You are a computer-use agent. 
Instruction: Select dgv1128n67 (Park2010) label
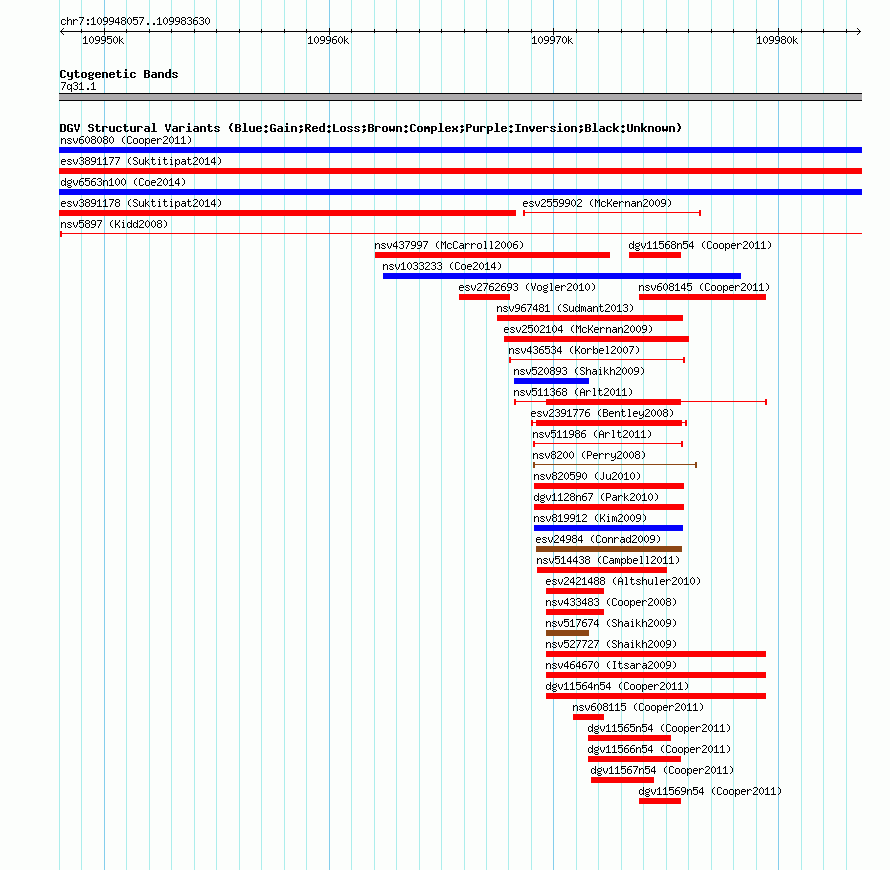(x=596, y=497)
